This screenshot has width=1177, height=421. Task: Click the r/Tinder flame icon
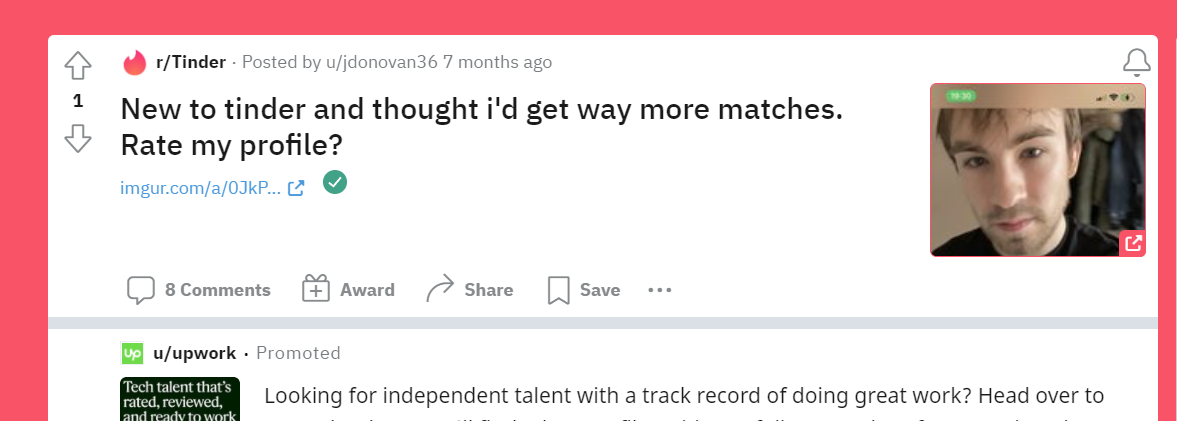[x=134, y=63]
